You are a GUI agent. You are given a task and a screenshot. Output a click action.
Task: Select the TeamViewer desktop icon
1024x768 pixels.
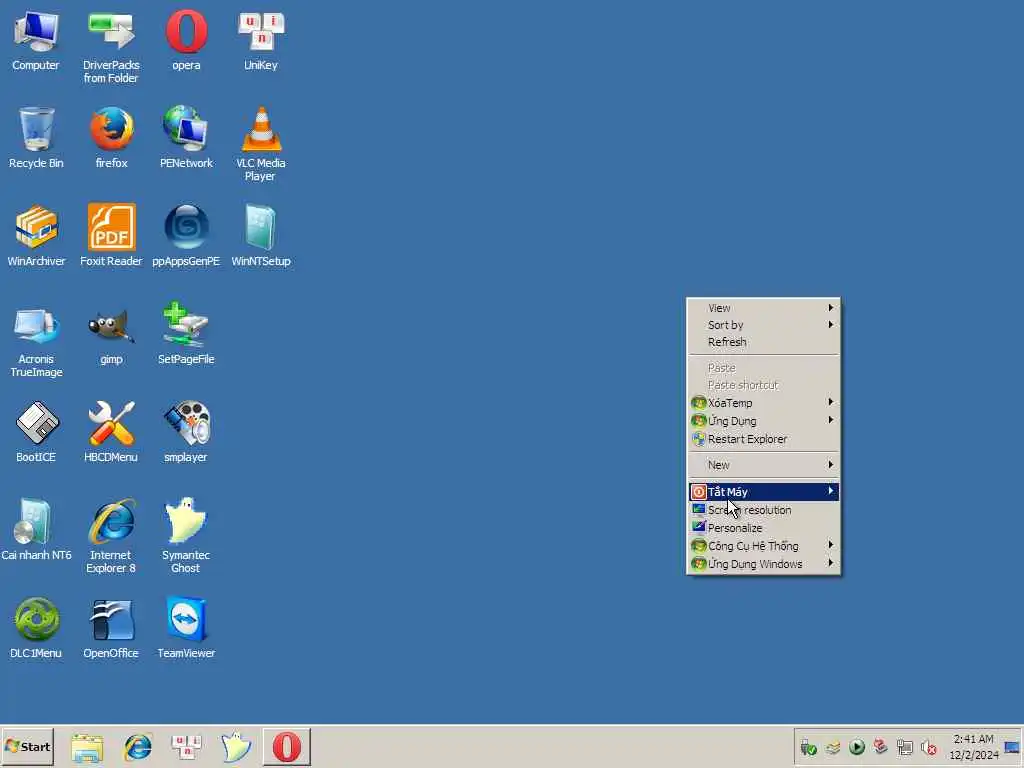[186, 628]
